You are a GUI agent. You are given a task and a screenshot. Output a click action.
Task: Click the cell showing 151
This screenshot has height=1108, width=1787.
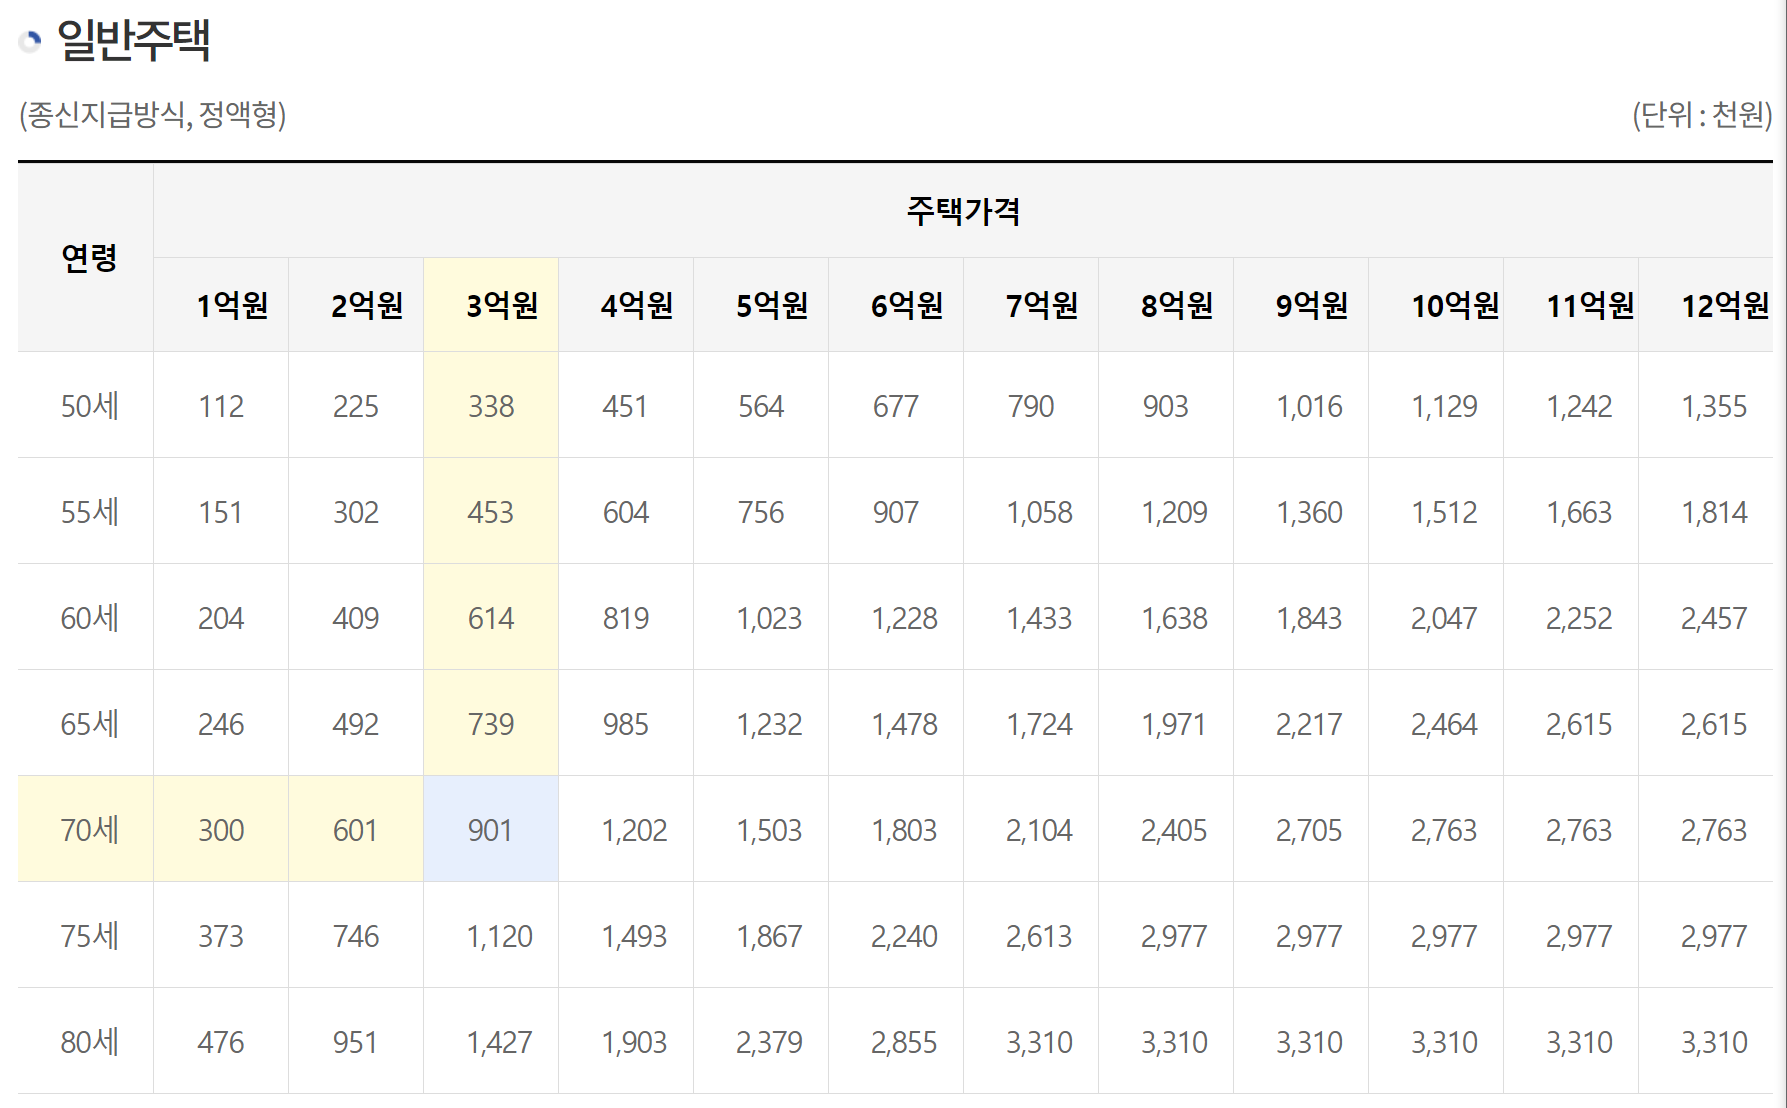221,511
